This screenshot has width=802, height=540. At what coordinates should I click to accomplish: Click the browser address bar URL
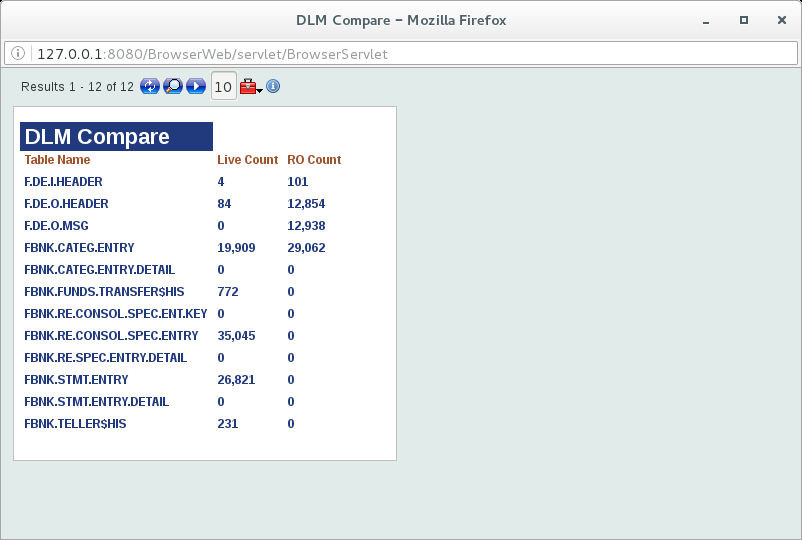pyautogui.click(x=212, y=54)
